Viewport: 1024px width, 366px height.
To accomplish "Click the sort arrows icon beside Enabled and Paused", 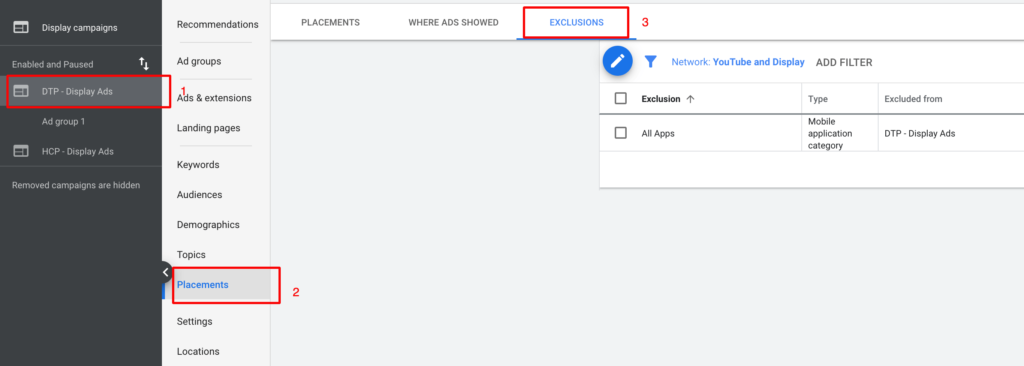I will (x=144, y=64).
